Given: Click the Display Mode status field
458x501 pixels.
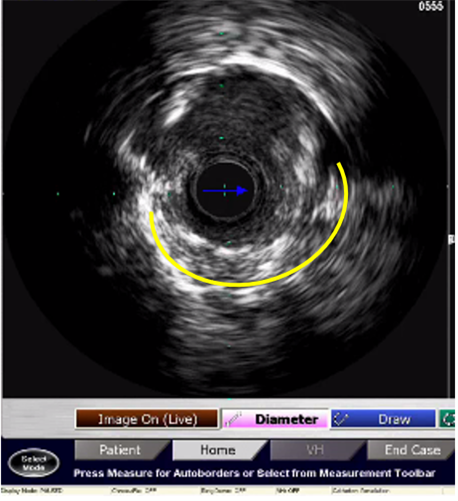Looking at the screenshot, I should 32,491.
